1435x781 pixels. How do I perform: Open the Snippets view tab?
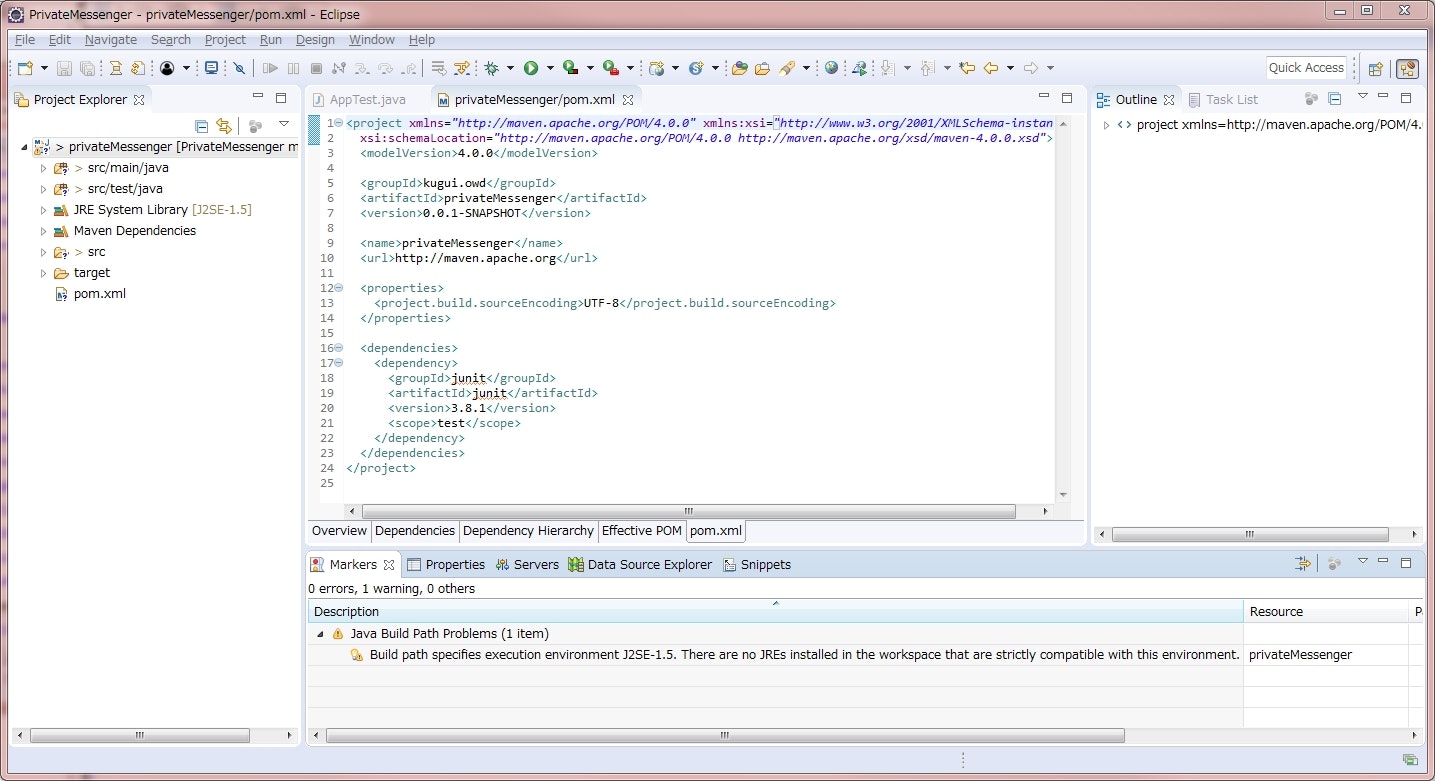coord(757,565)
